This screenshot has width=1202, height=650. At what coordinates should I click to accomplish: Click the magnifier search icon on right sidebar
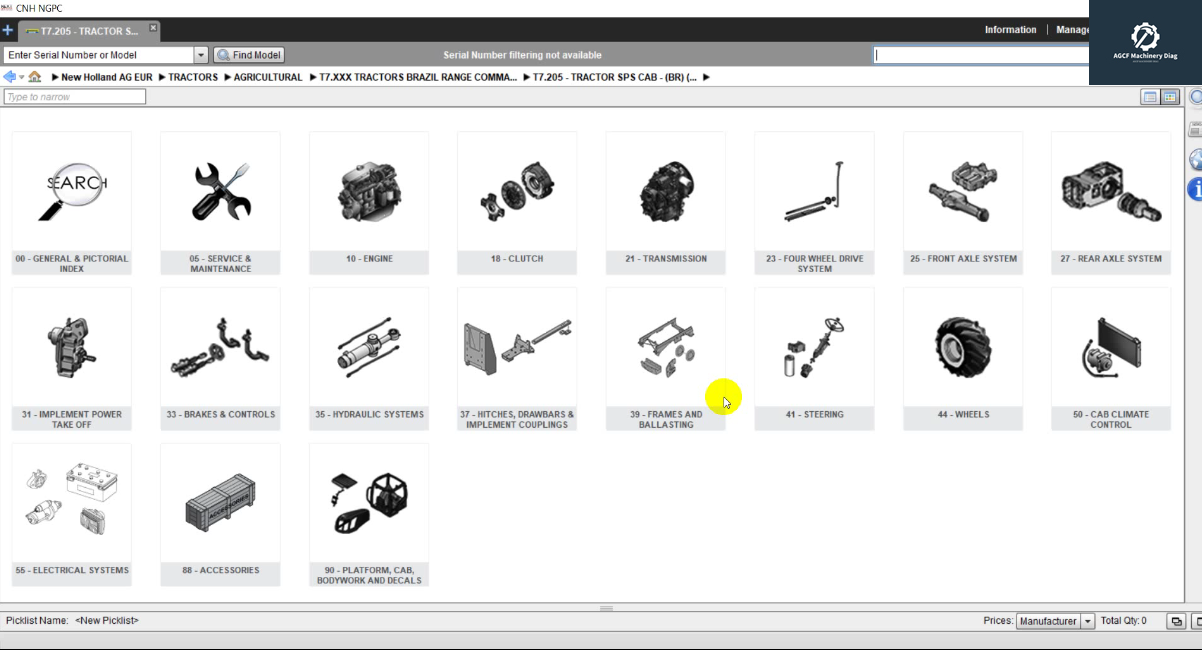click(x=1195, y=96)
